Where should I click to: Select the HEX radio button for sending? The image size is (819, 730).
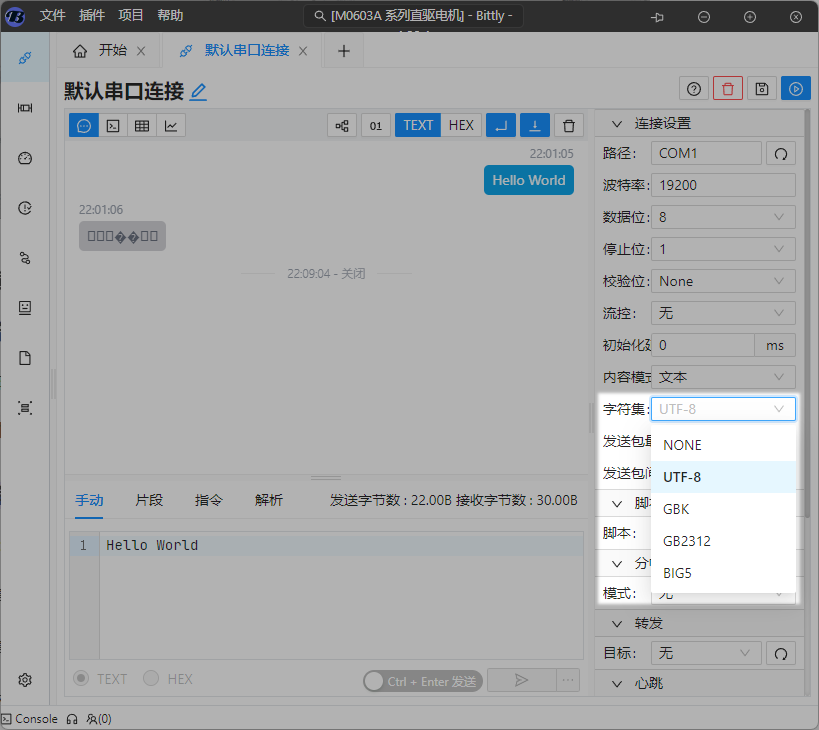pos(152,679)
